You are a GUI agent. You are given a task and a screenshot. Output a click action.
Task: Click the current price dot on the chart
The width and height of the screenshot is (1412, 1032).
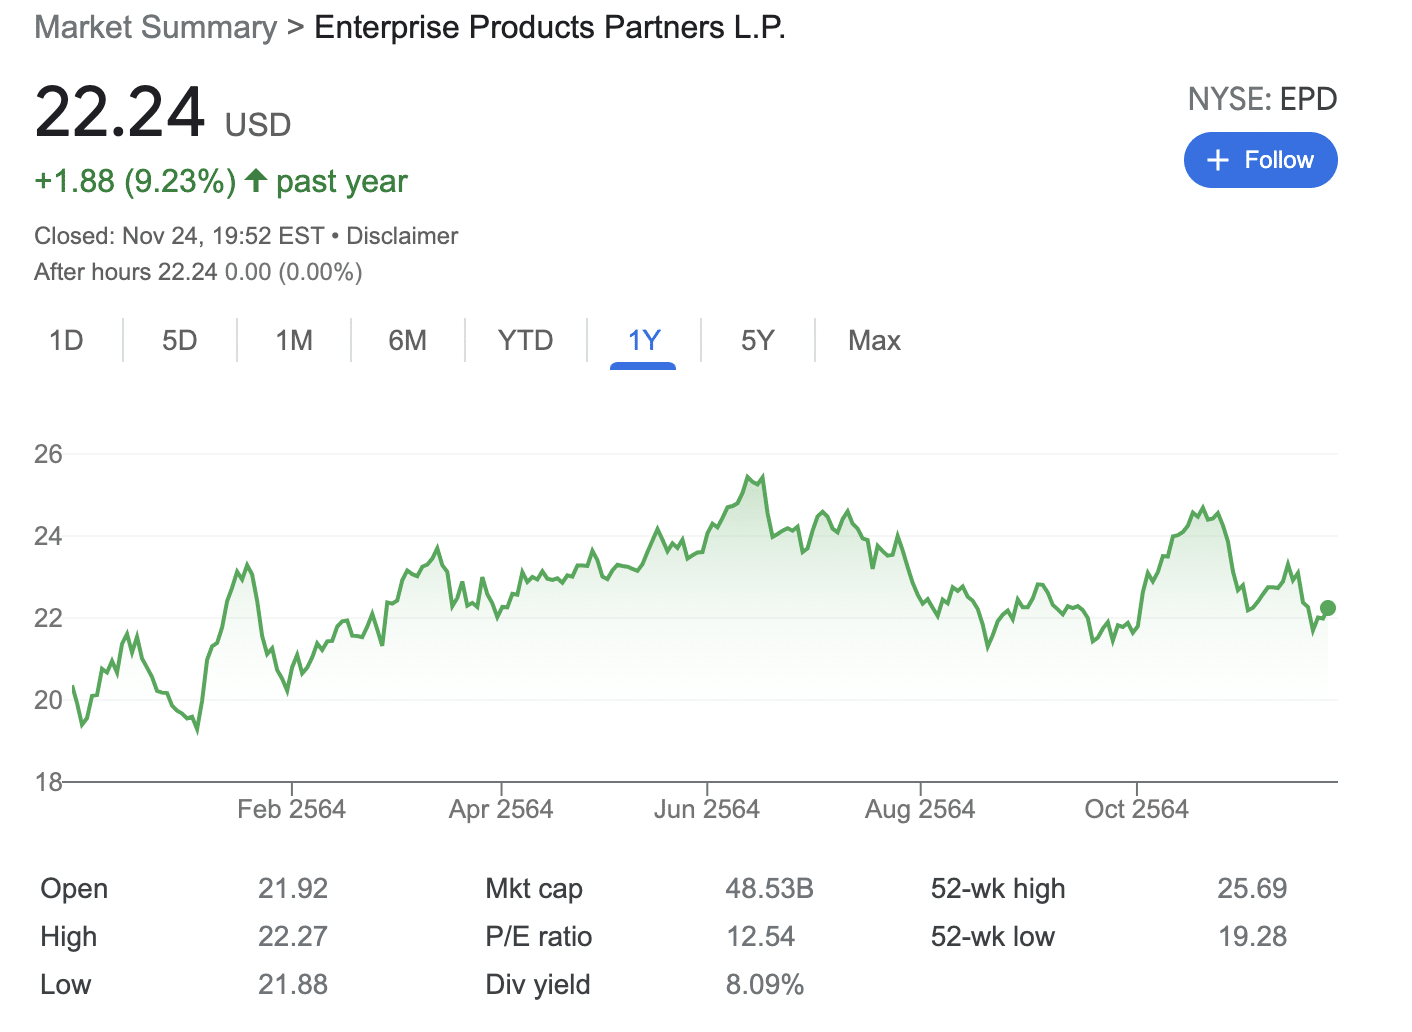point(1328,608)
